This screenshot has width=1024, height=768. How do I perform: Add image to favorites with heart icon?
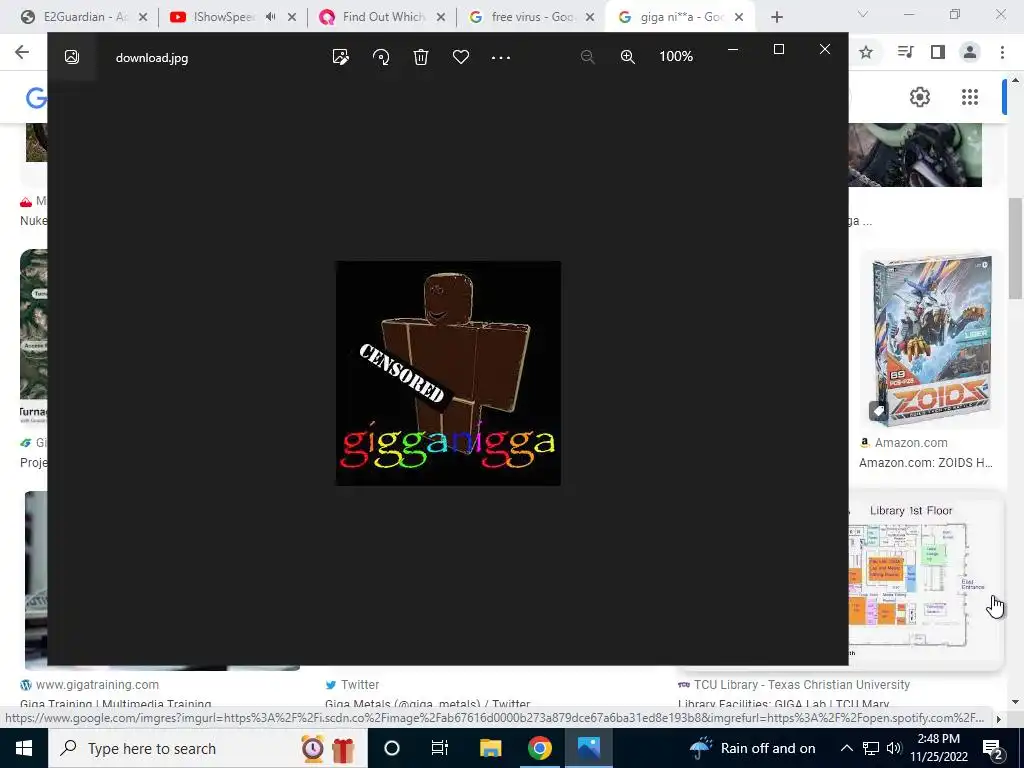coord(461,57)
